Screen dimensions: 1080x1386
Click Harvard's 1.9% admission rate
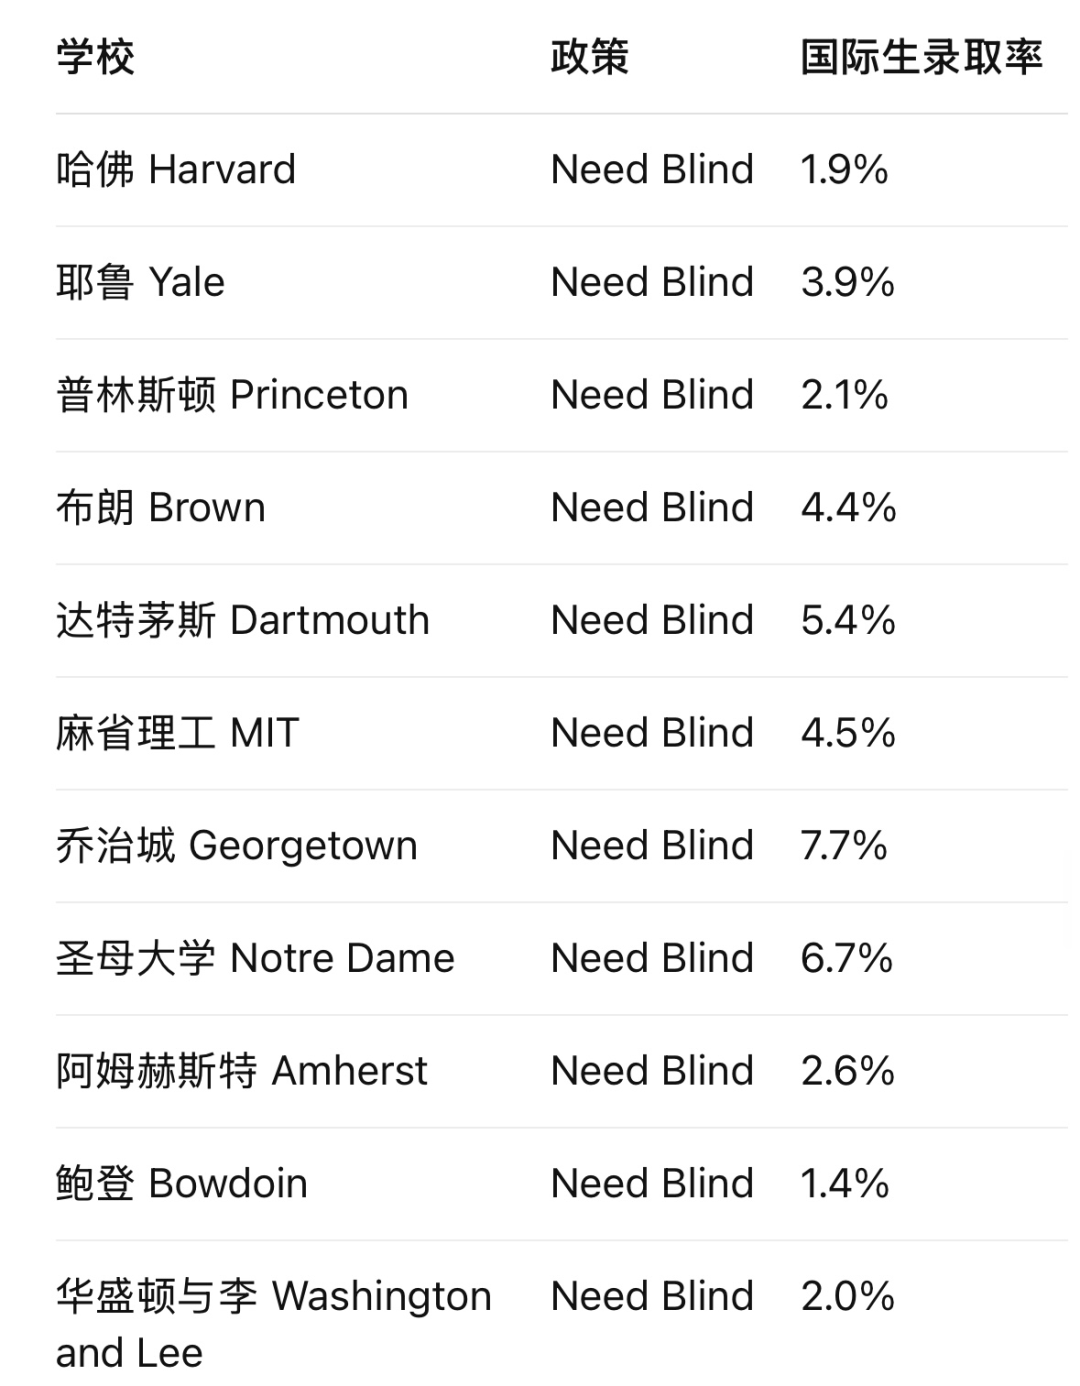coord(844,170)
